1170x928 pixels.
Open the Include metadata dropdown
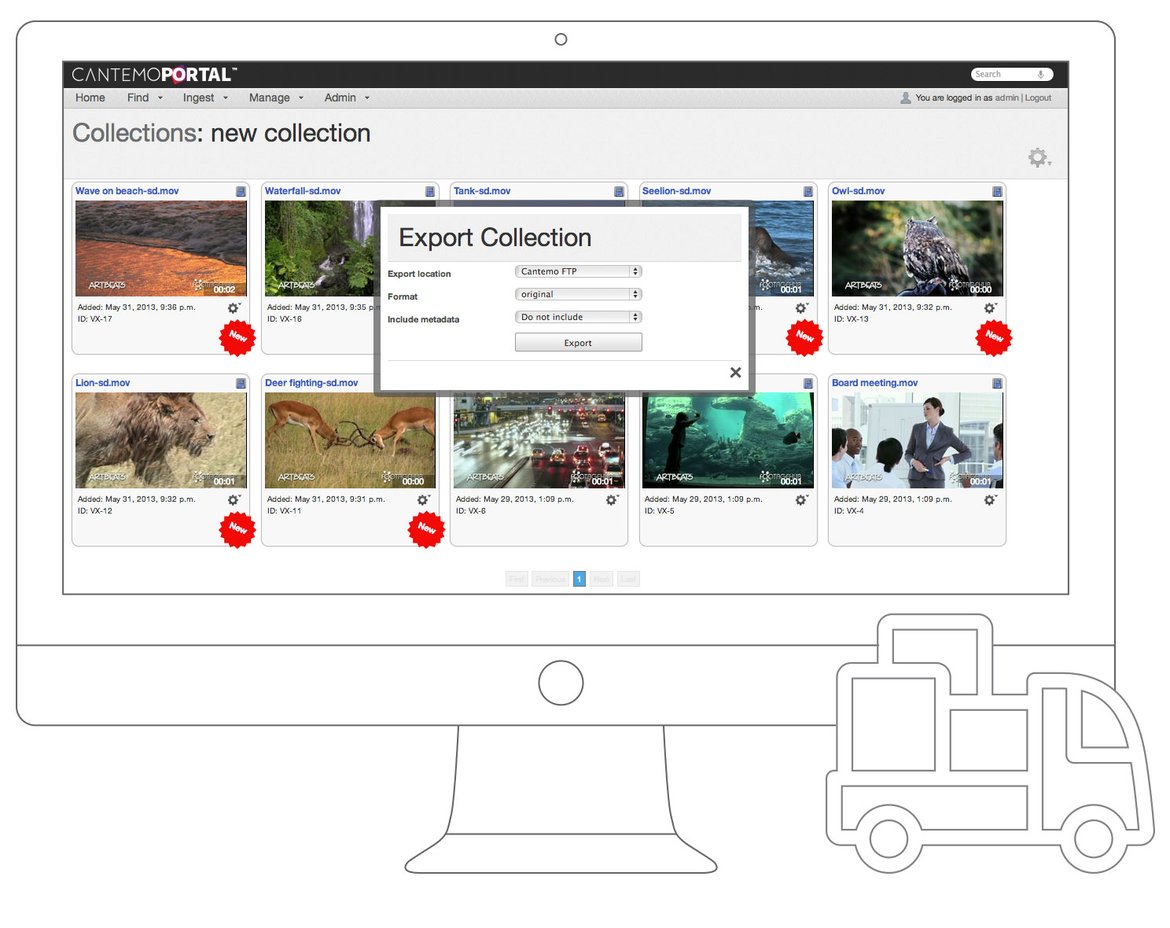(578, 317)
